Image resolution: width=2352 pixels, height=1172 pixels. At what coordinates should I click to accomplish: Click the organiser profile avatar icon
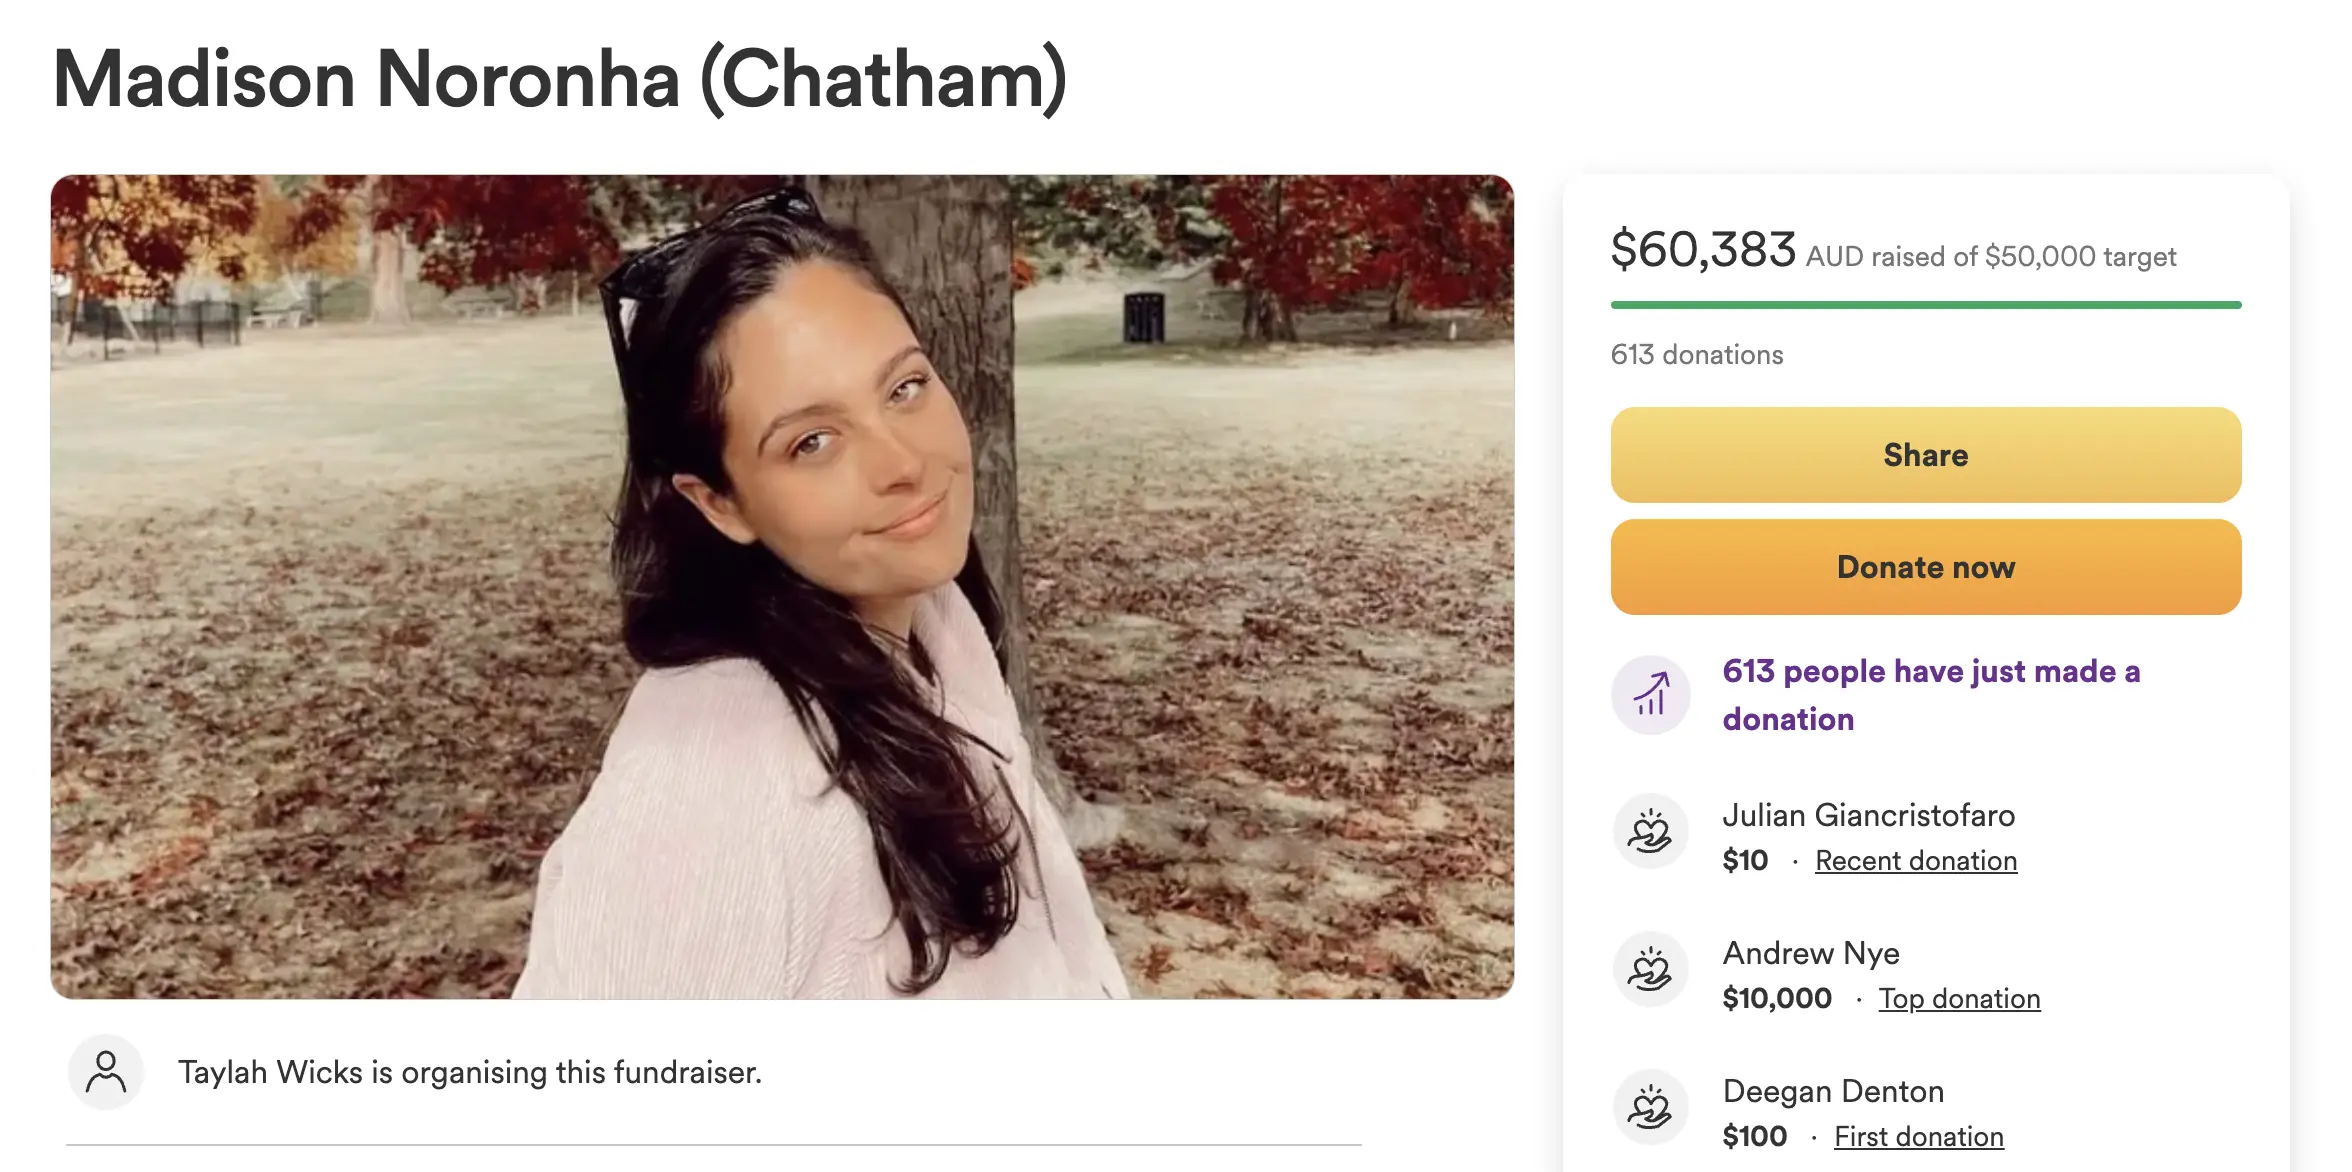[106, 1072]
